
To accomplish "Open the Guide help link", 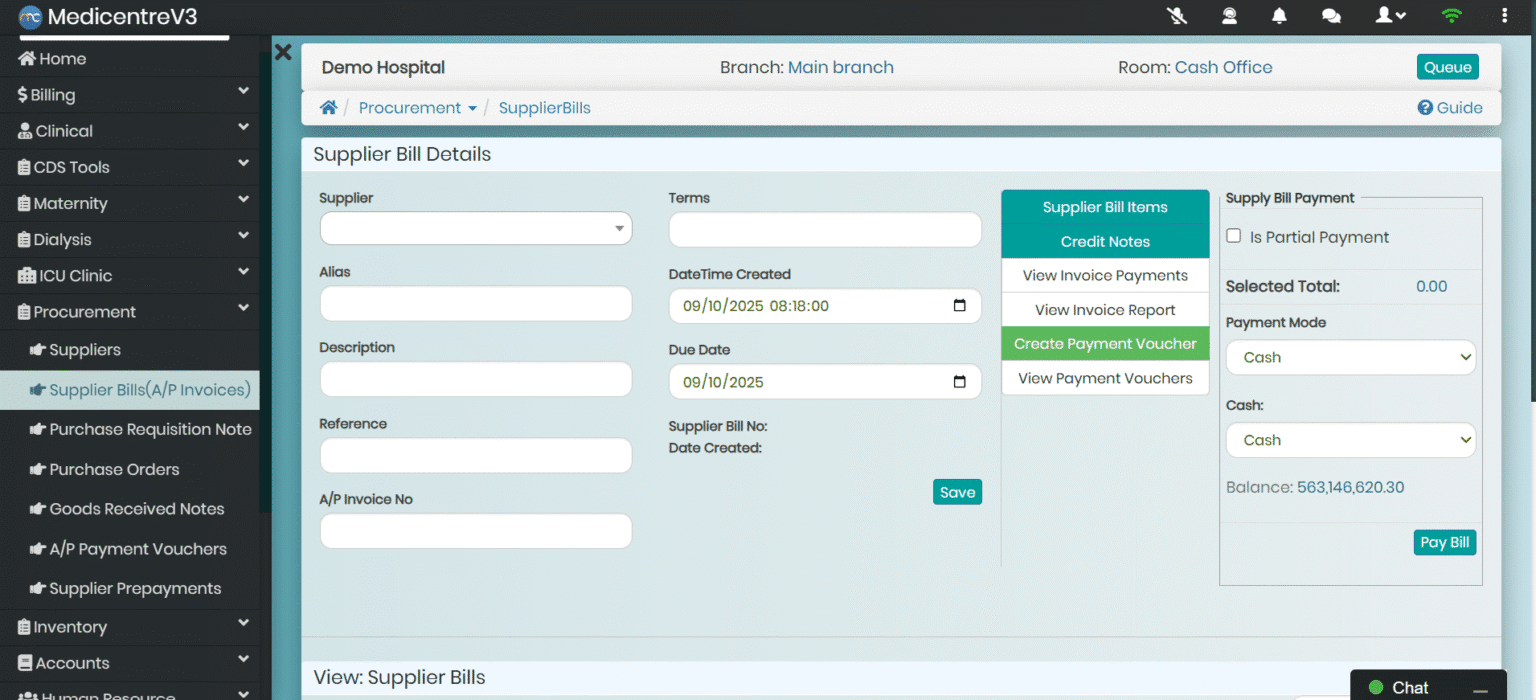I will coord(1450,108).
